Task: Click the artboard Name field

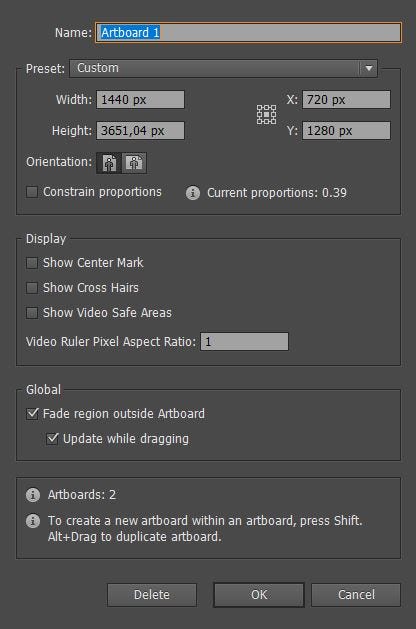Action: tap(248, 32)
